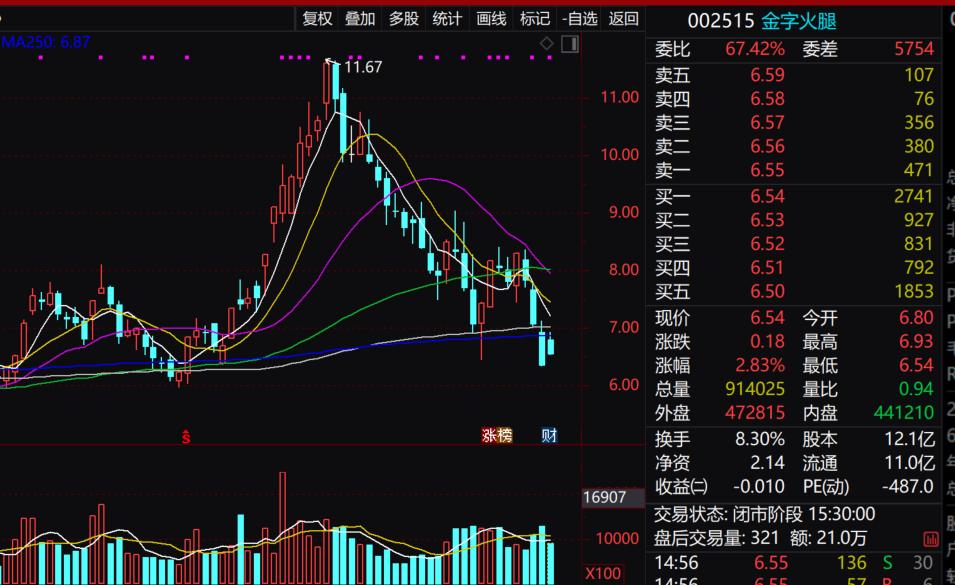Open the 复权 adjustment menu
955x585 pixels.
point(317,19)
